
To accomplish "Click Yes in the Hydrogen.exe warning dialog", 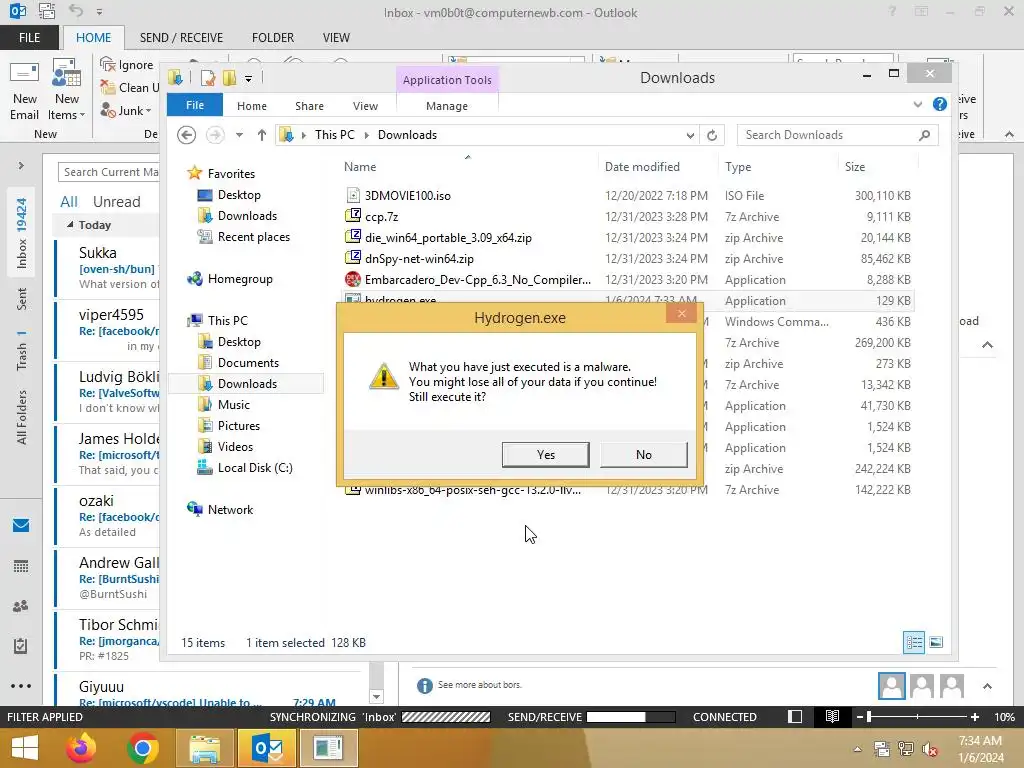I will click(x=545, y=455).
